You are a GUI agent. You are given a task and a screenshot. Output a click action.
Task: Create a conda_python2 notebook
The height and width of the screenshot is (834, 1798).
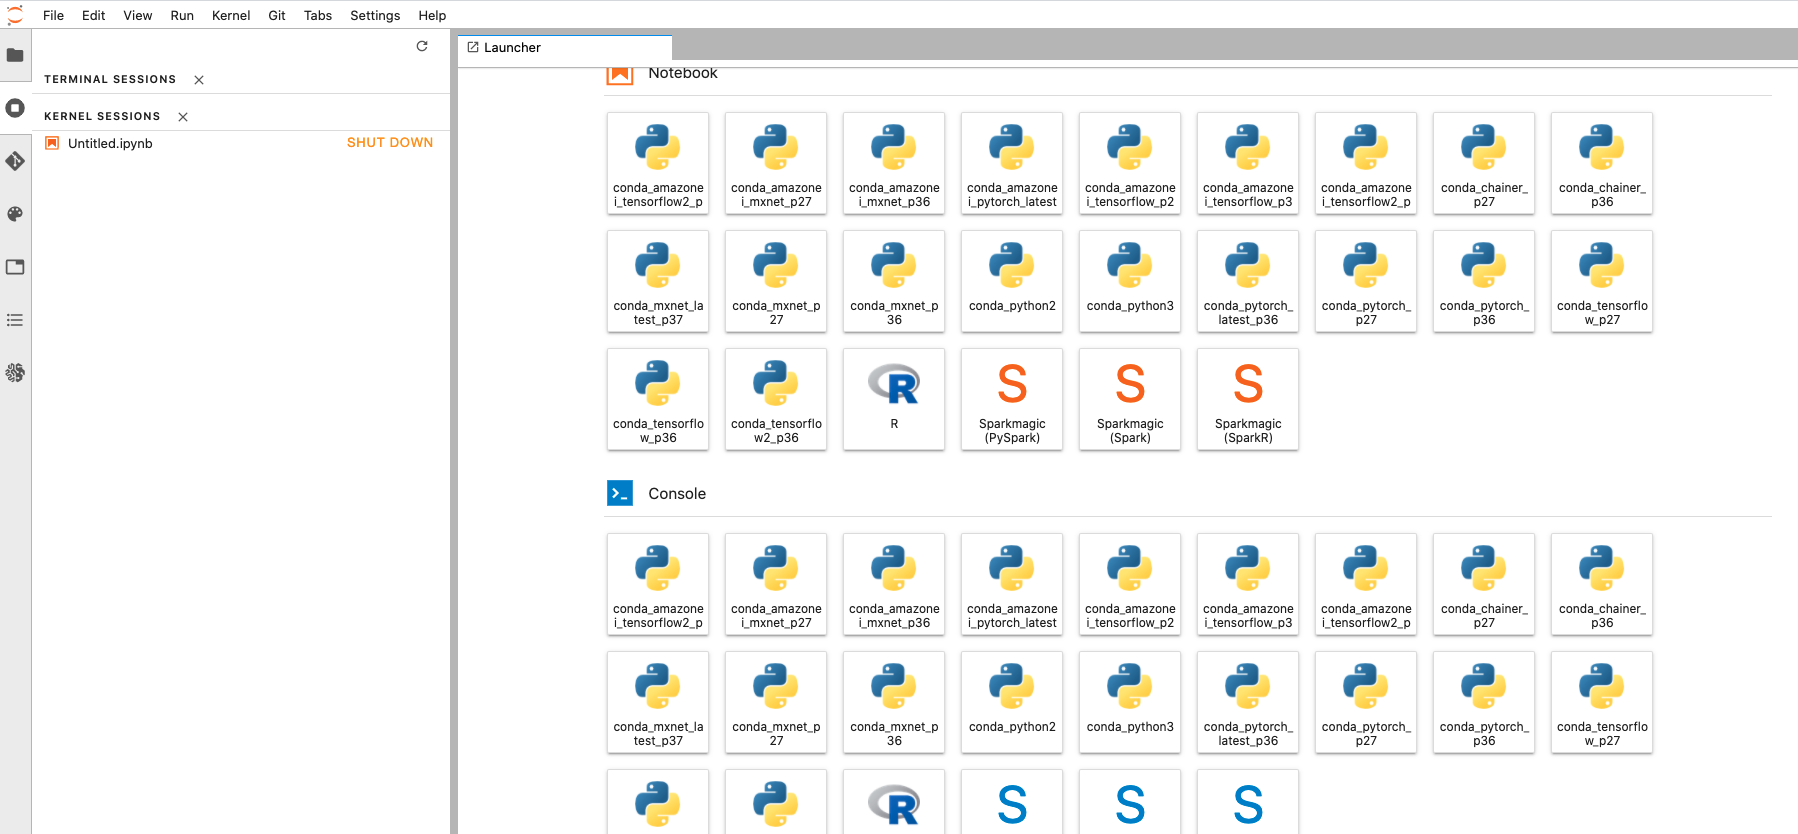click(x=1012, y=281)
